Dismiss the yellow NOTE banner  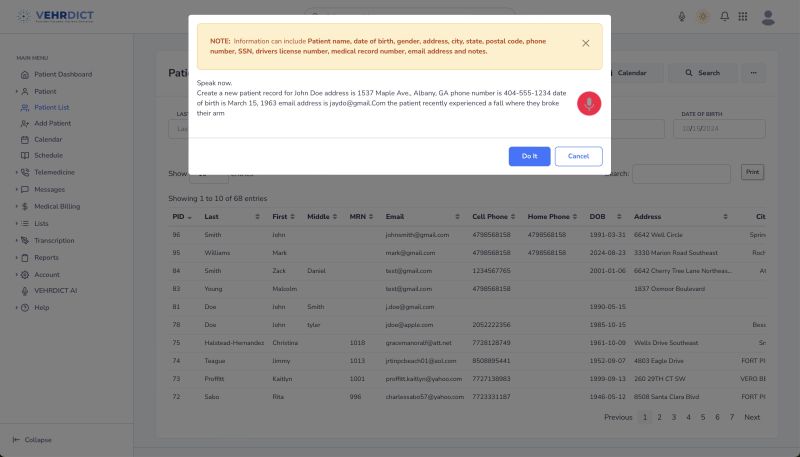pos(585,43)
